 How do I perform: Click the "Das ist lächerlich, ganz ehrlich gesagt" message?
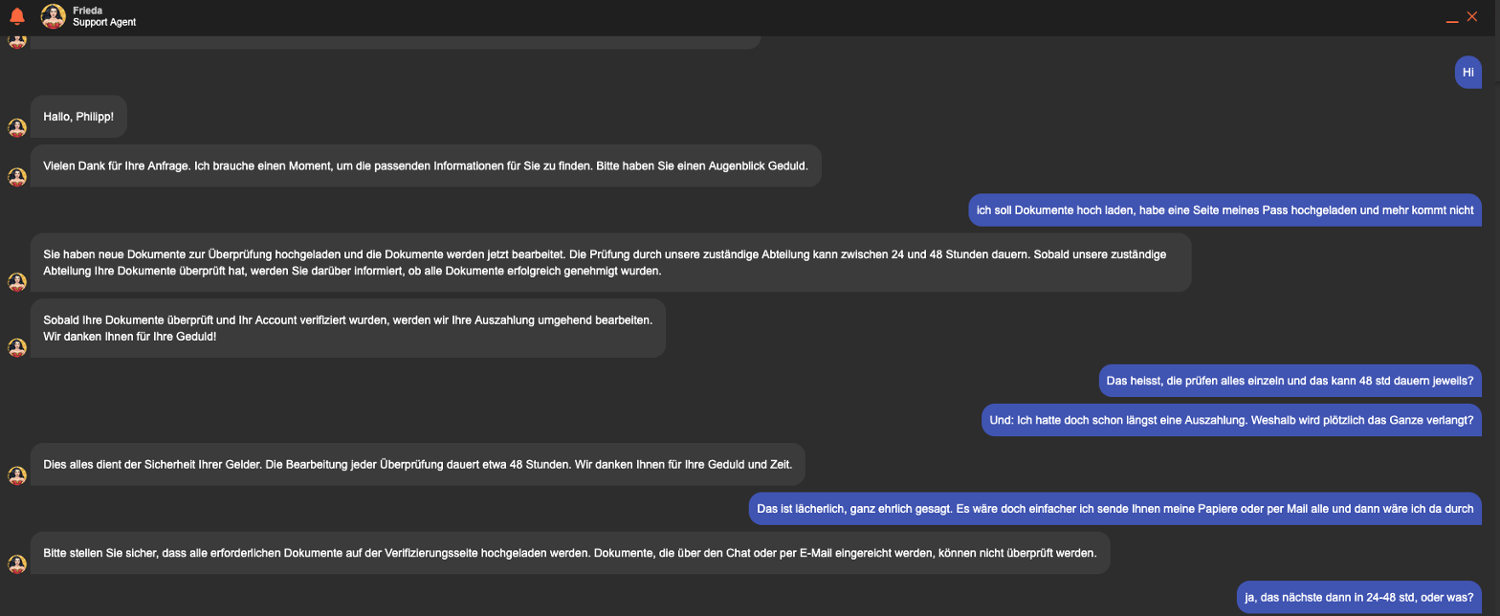point(1115,508)
